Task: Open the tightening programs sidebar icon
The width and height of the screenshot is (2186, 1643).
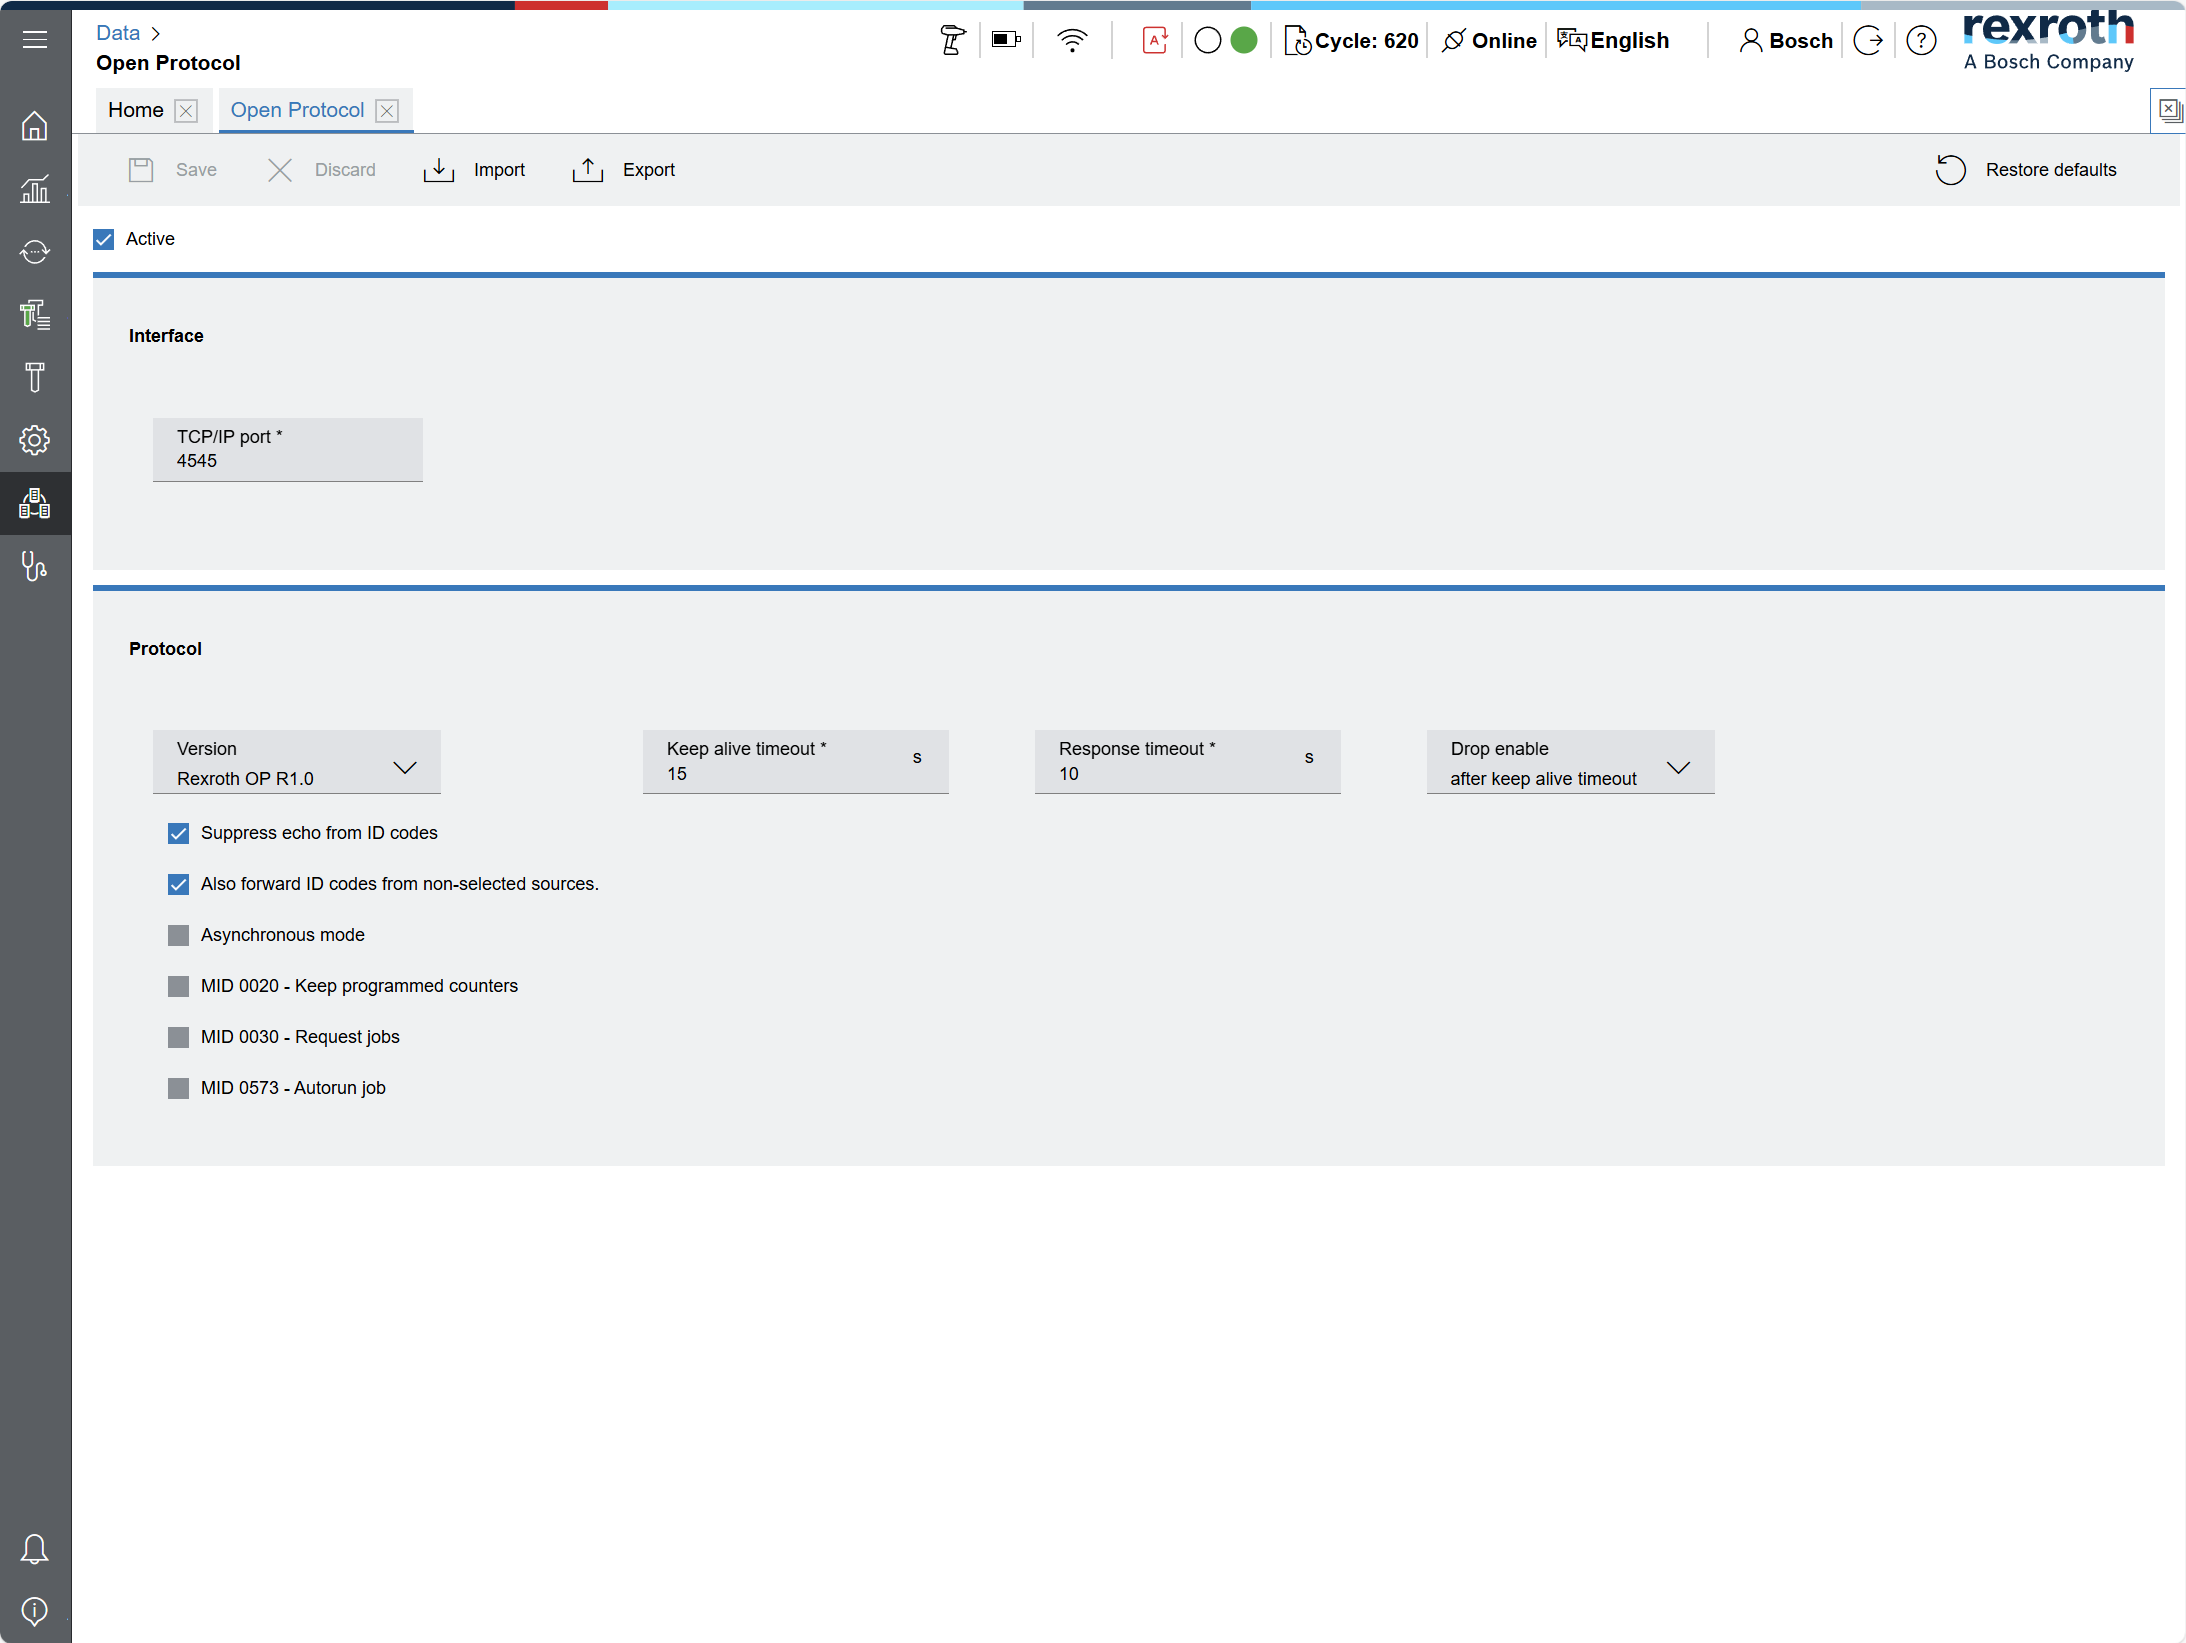Action: [35, 315]
